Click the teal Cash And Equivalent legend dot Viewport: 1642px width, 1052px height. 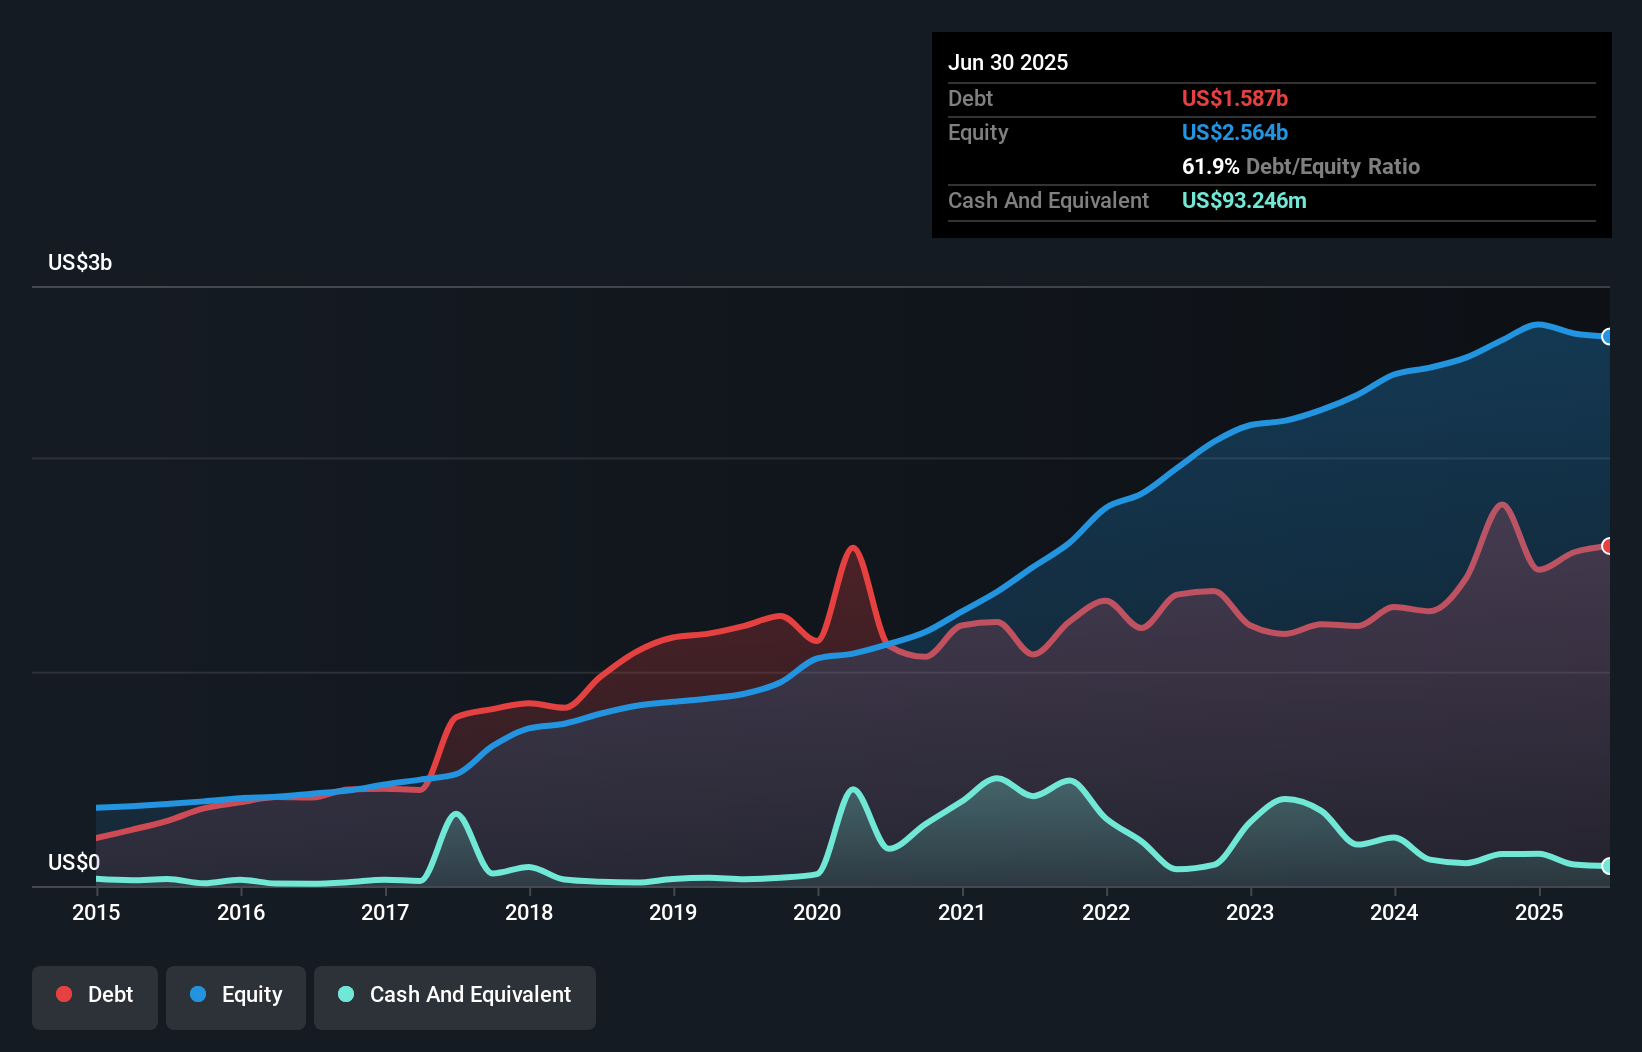(346, 994)
